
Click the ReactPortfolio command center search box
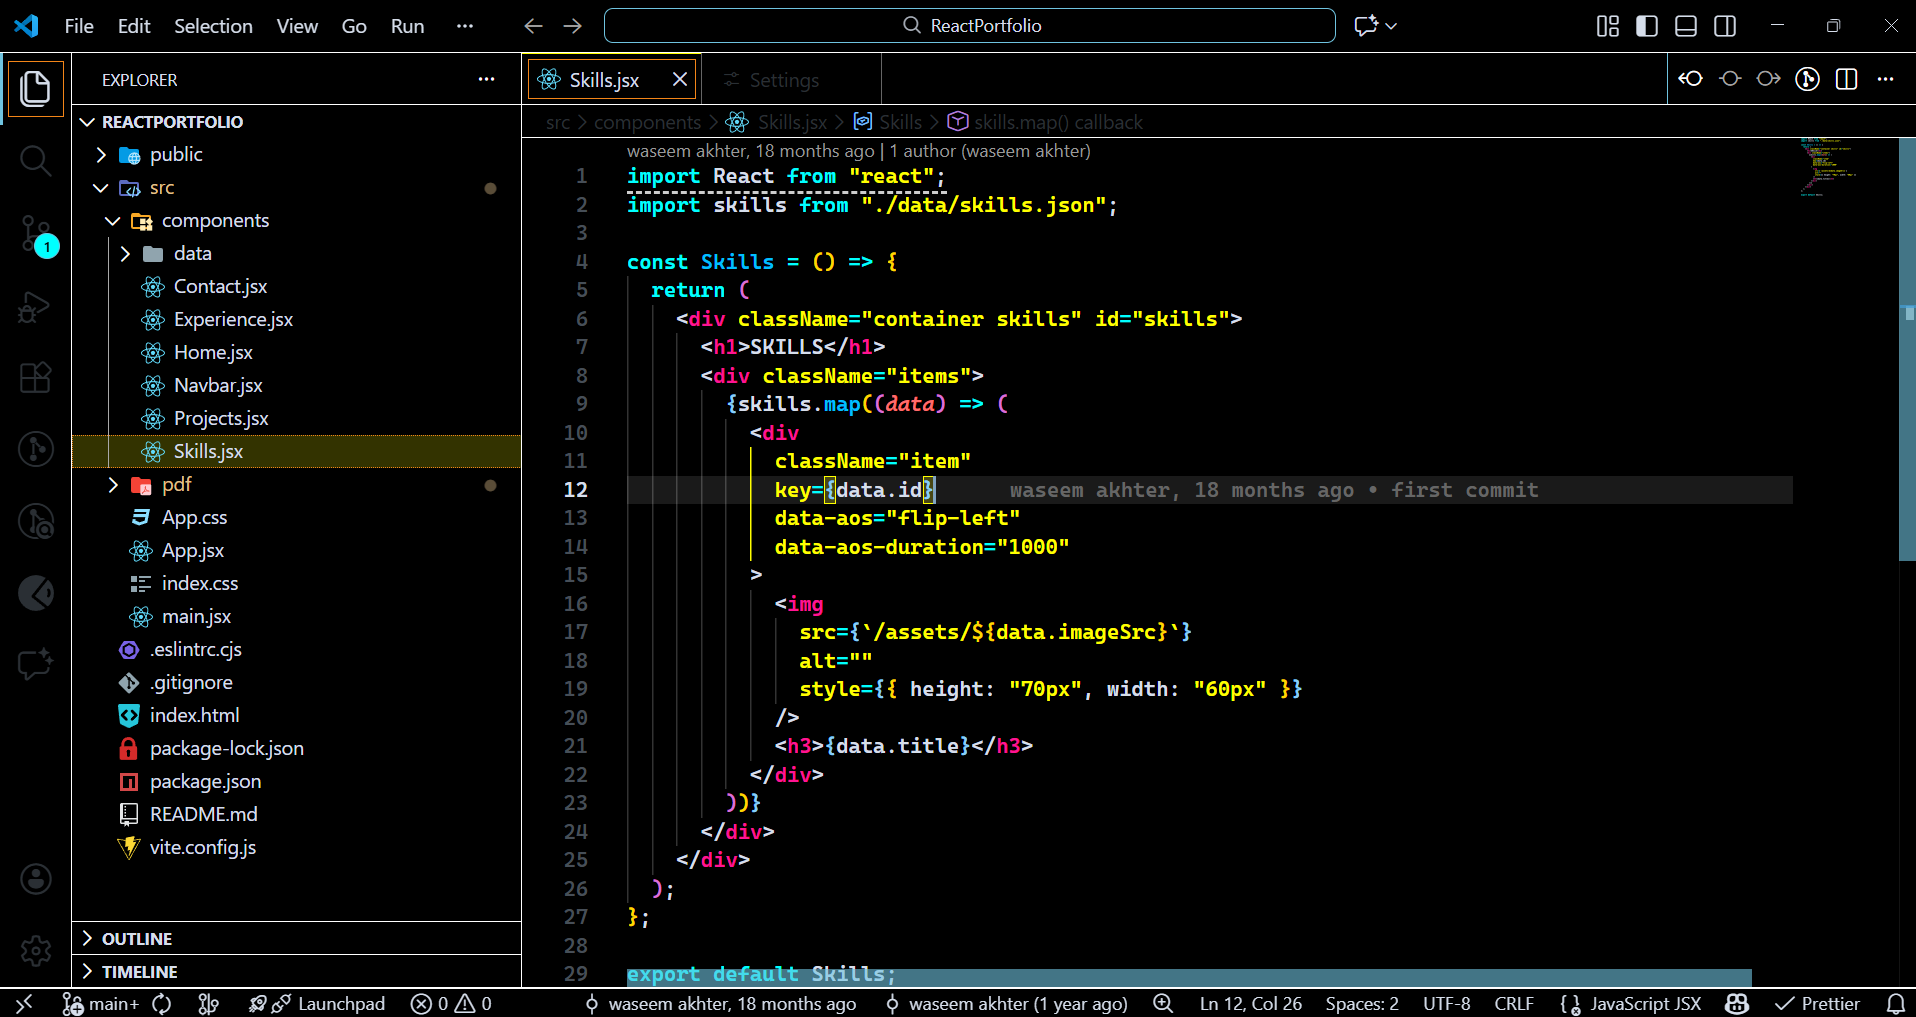(x=969, y=26)
